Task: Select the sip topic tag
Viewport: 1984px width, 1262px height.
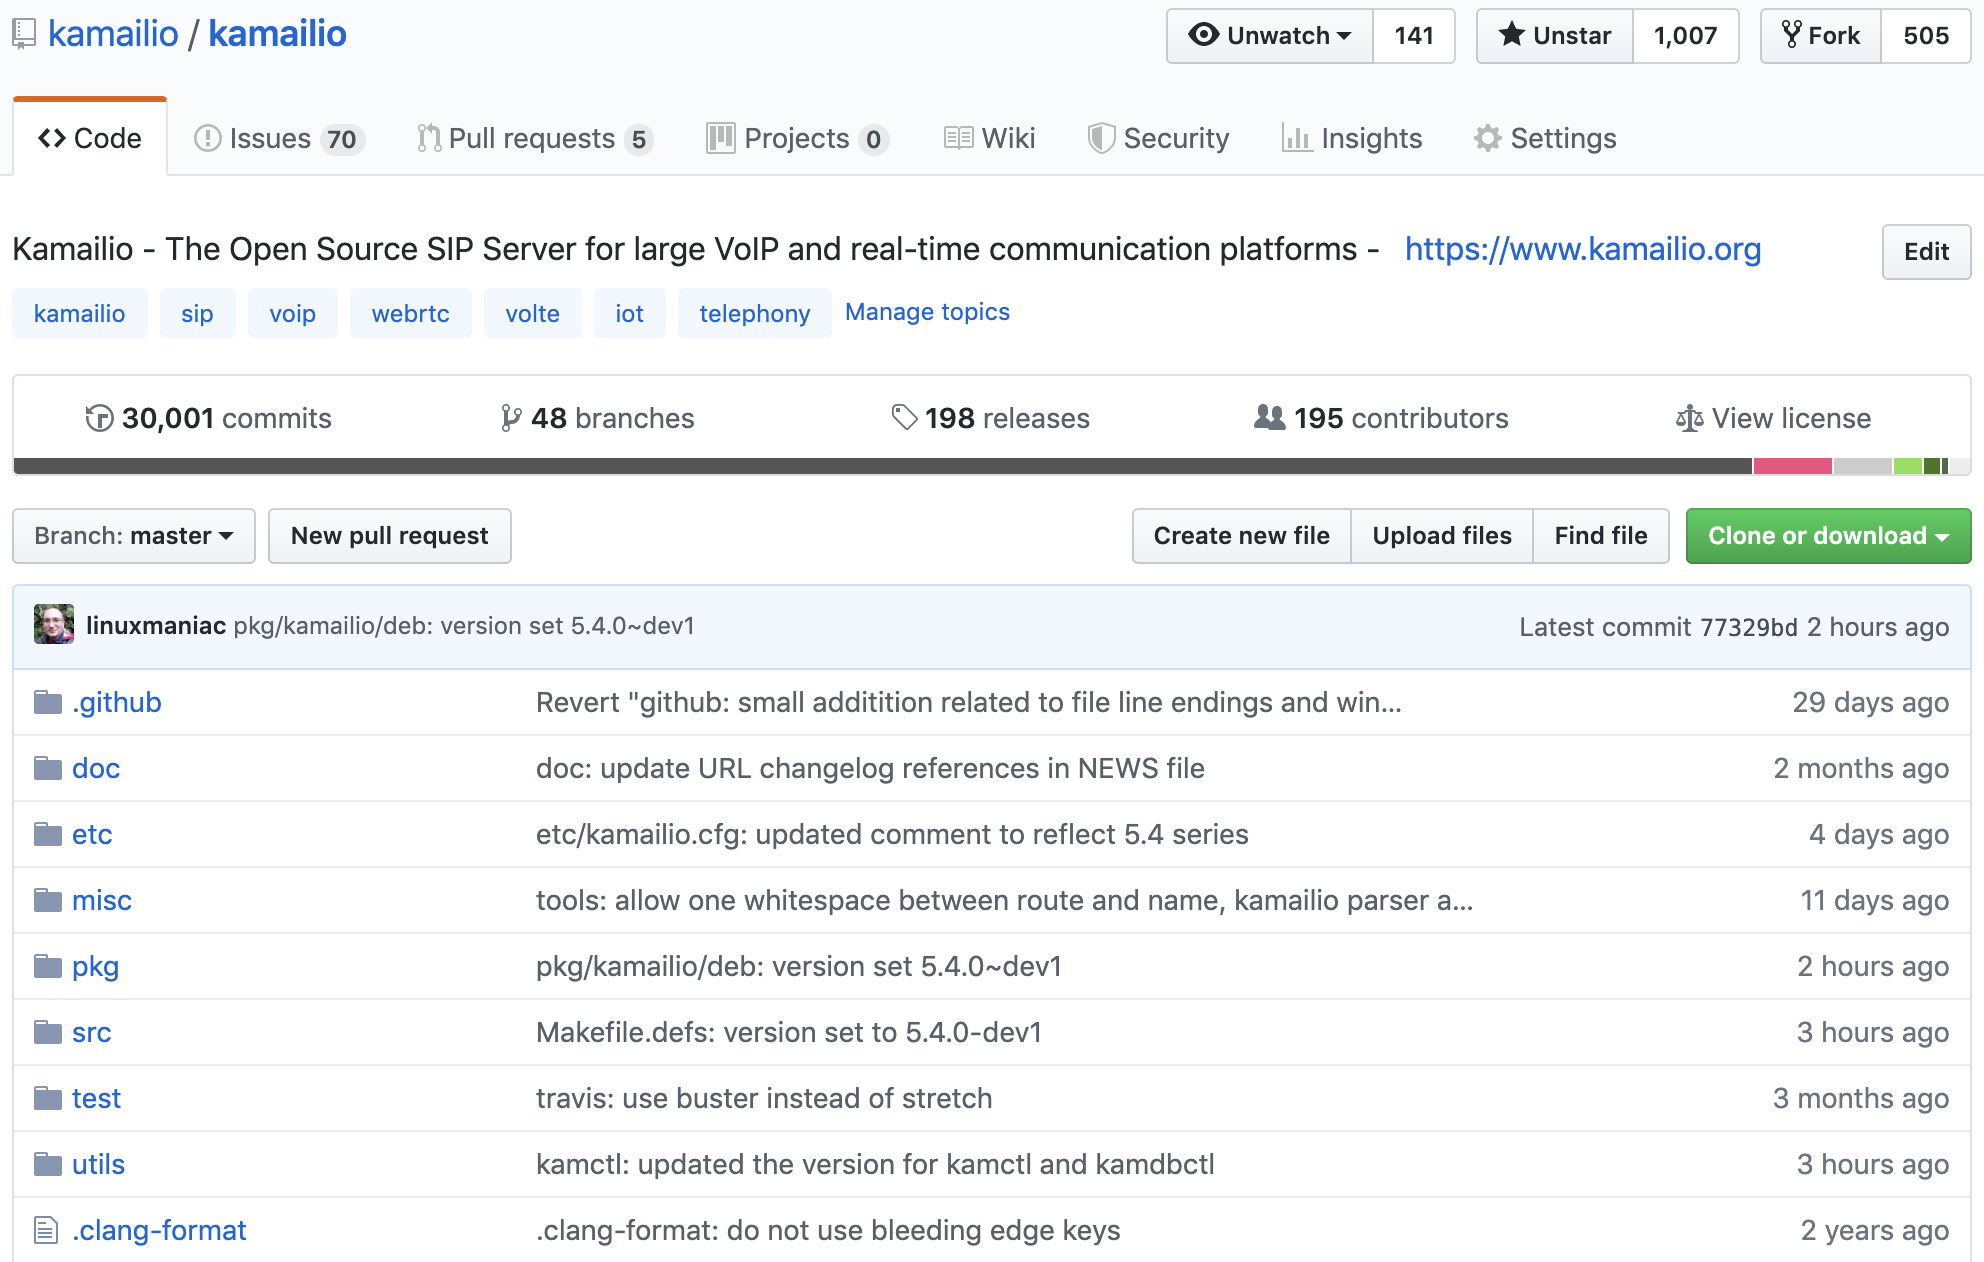Action: 197,313
